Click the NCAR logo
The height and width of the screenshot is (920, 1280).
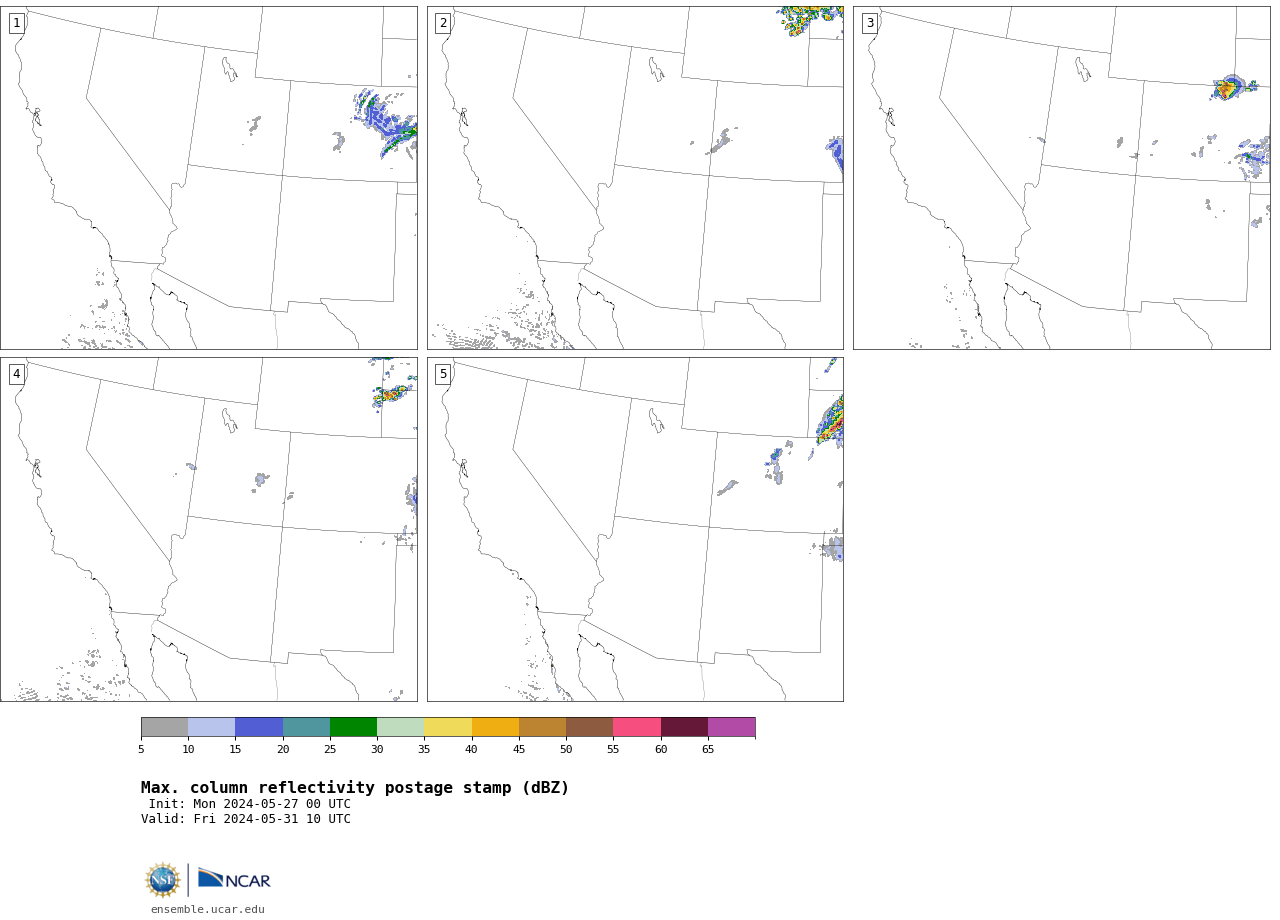(234, 879)
